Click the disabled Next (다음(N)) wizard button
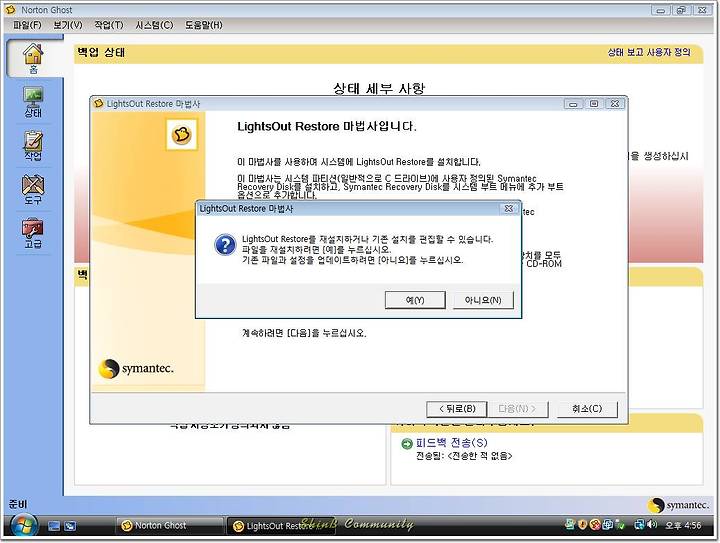Viewport: 720px width, 543px height. pos(517,409)
